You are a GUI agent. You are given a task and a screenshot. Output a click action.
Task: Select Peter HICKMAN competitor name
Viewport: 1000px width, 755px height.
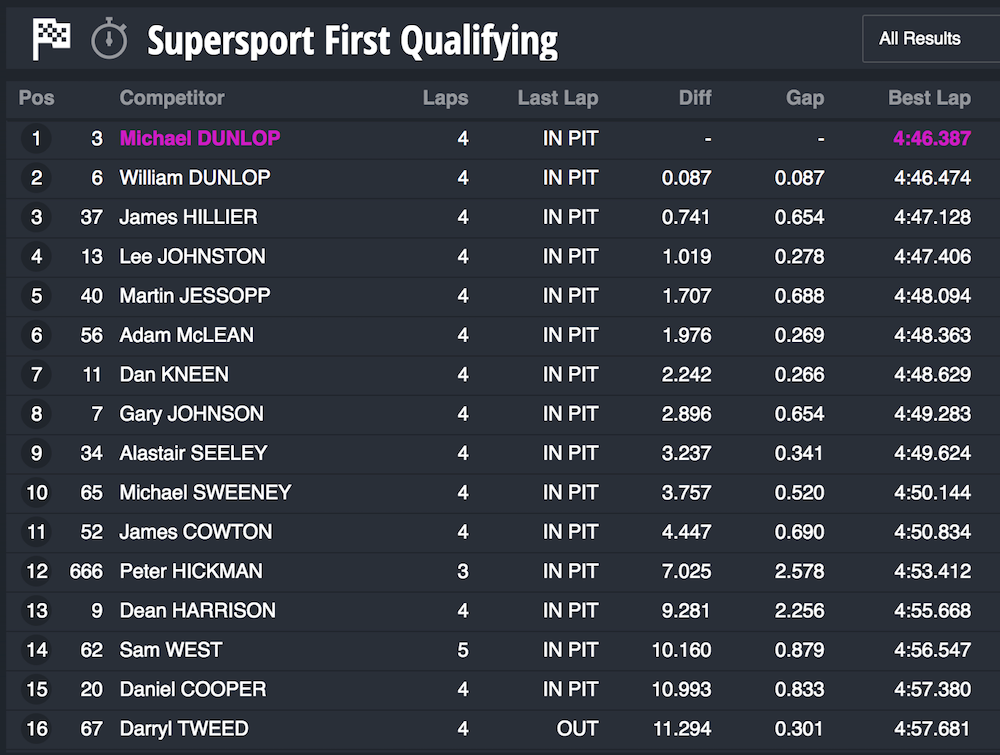pos(191,571)
